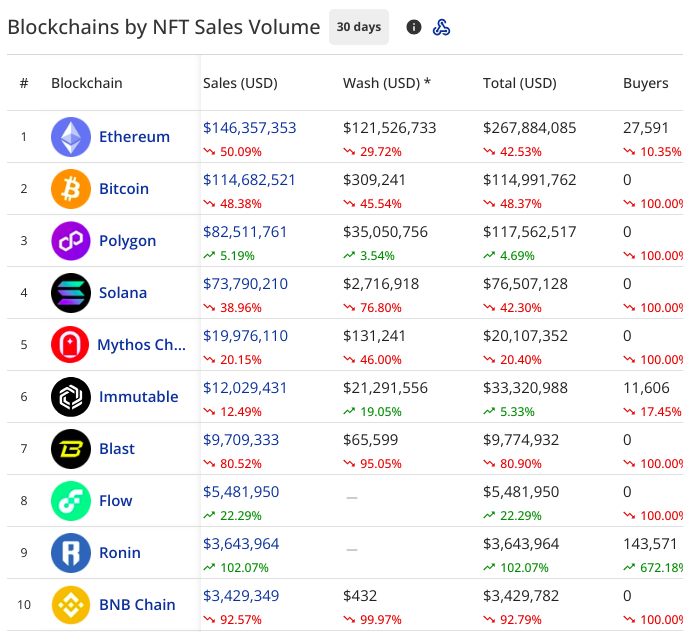
Task: Sort by Sales (USD) column header
Action: pyautogui.click(x=240, y=83)
